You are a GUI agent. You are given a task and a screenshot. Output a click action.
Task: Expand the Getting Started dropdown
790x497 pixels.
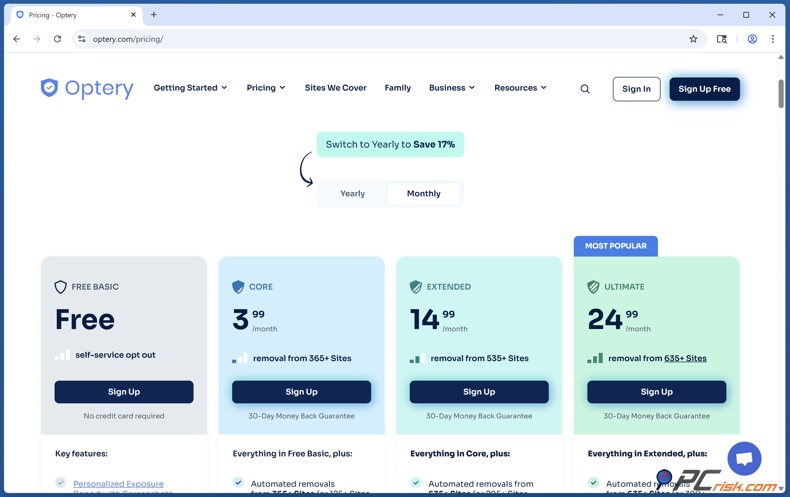190,88
